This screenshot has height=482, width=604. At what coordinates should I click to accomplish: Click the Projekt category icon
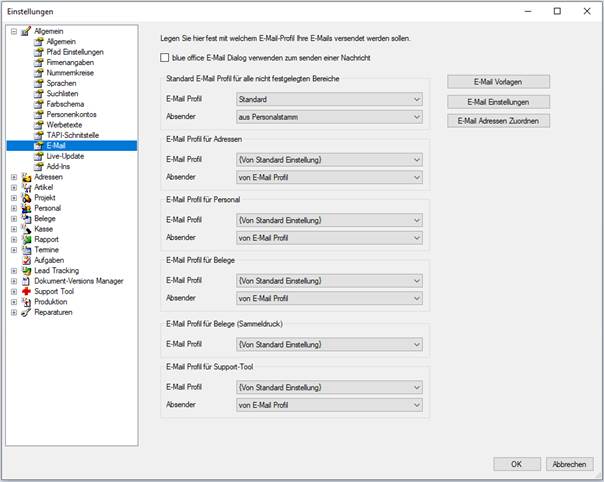point(26,198)
